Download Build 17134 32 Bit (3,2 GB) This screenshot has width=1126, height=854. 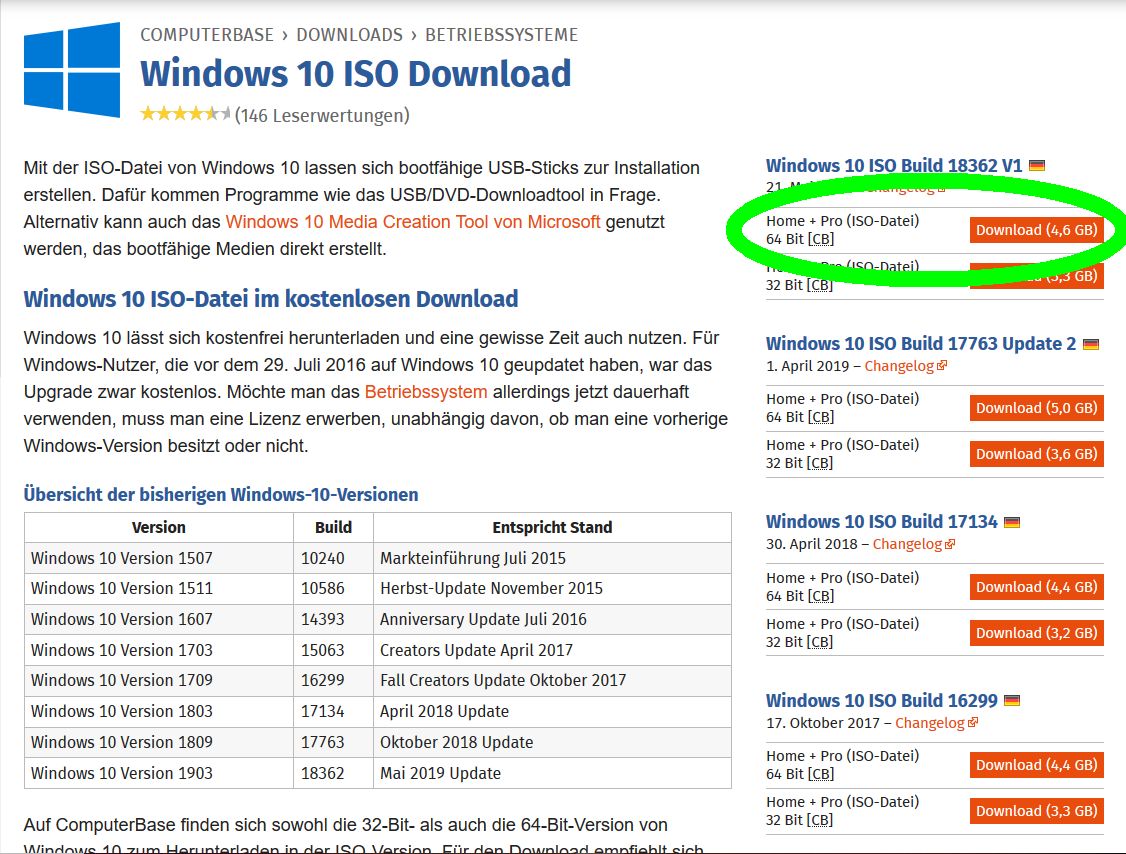(1036, 633)
